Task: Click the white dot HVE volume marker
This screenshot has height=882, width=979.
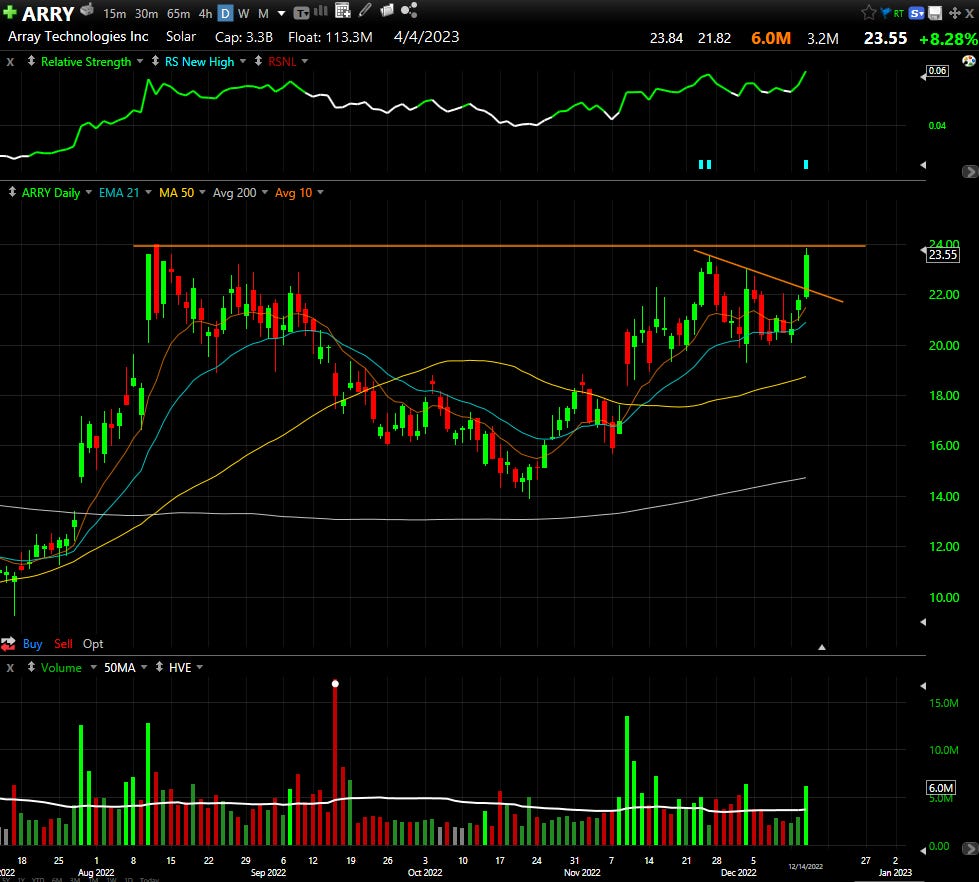Action: 335,684
